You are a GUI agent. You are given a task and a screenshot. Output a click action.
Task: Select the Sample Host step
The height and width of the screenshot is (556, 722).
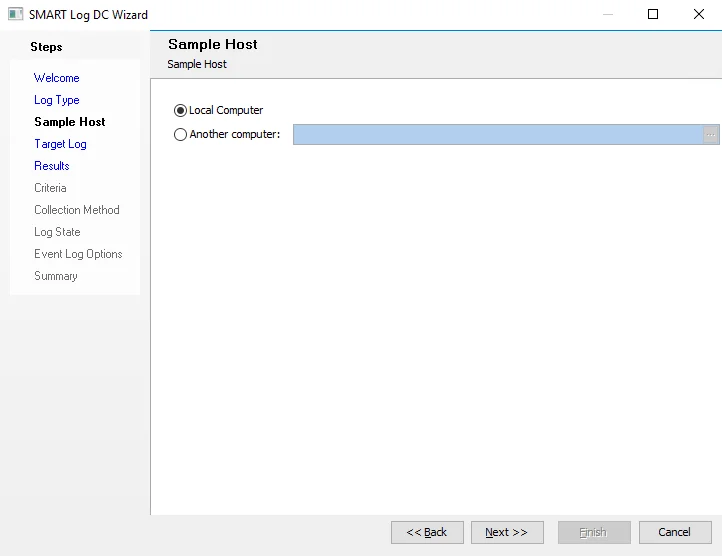[x=70, y=122]
